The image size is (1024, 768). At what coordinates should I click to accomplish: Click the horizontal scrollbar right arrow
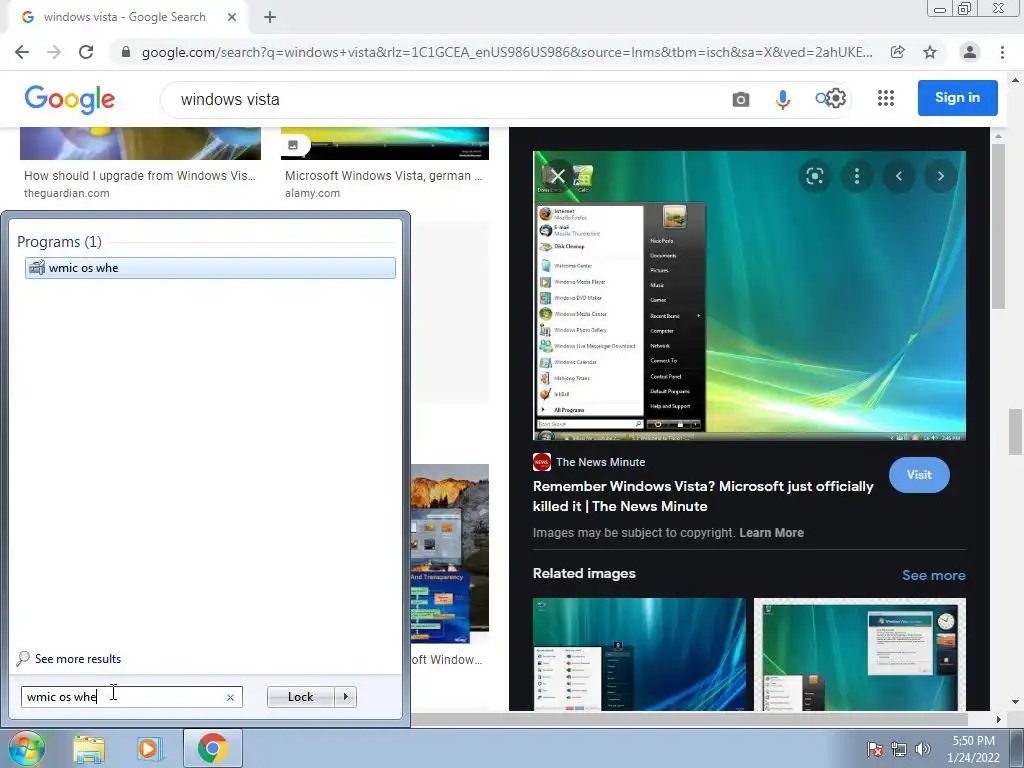[998, 720]
